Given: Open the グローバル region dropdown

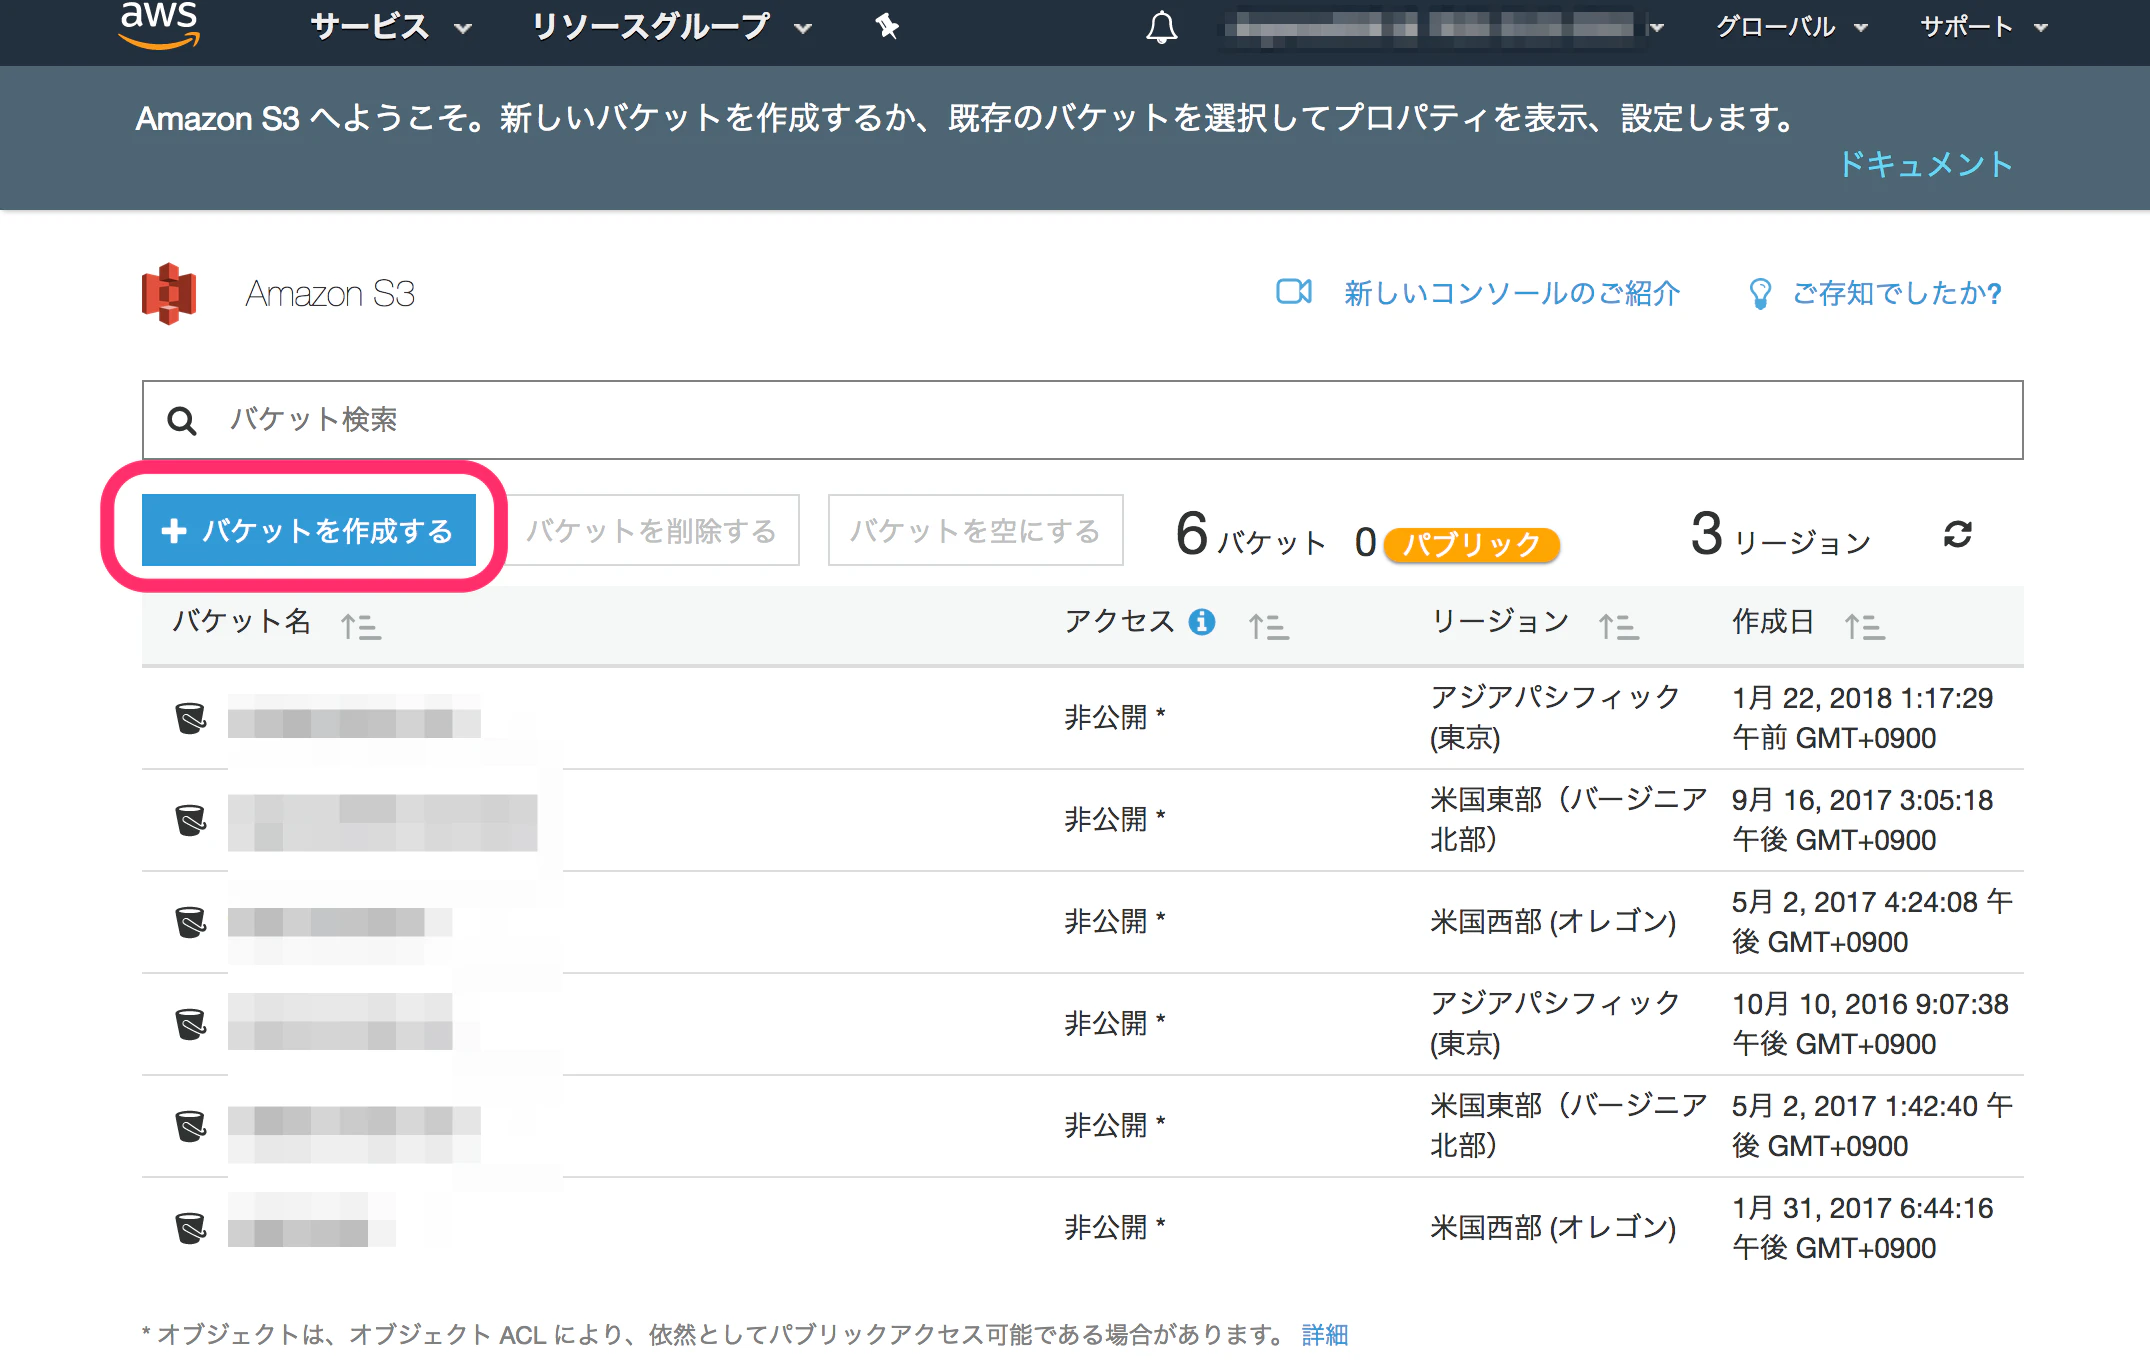Looking at the screenshot, I should (1792, 27).
